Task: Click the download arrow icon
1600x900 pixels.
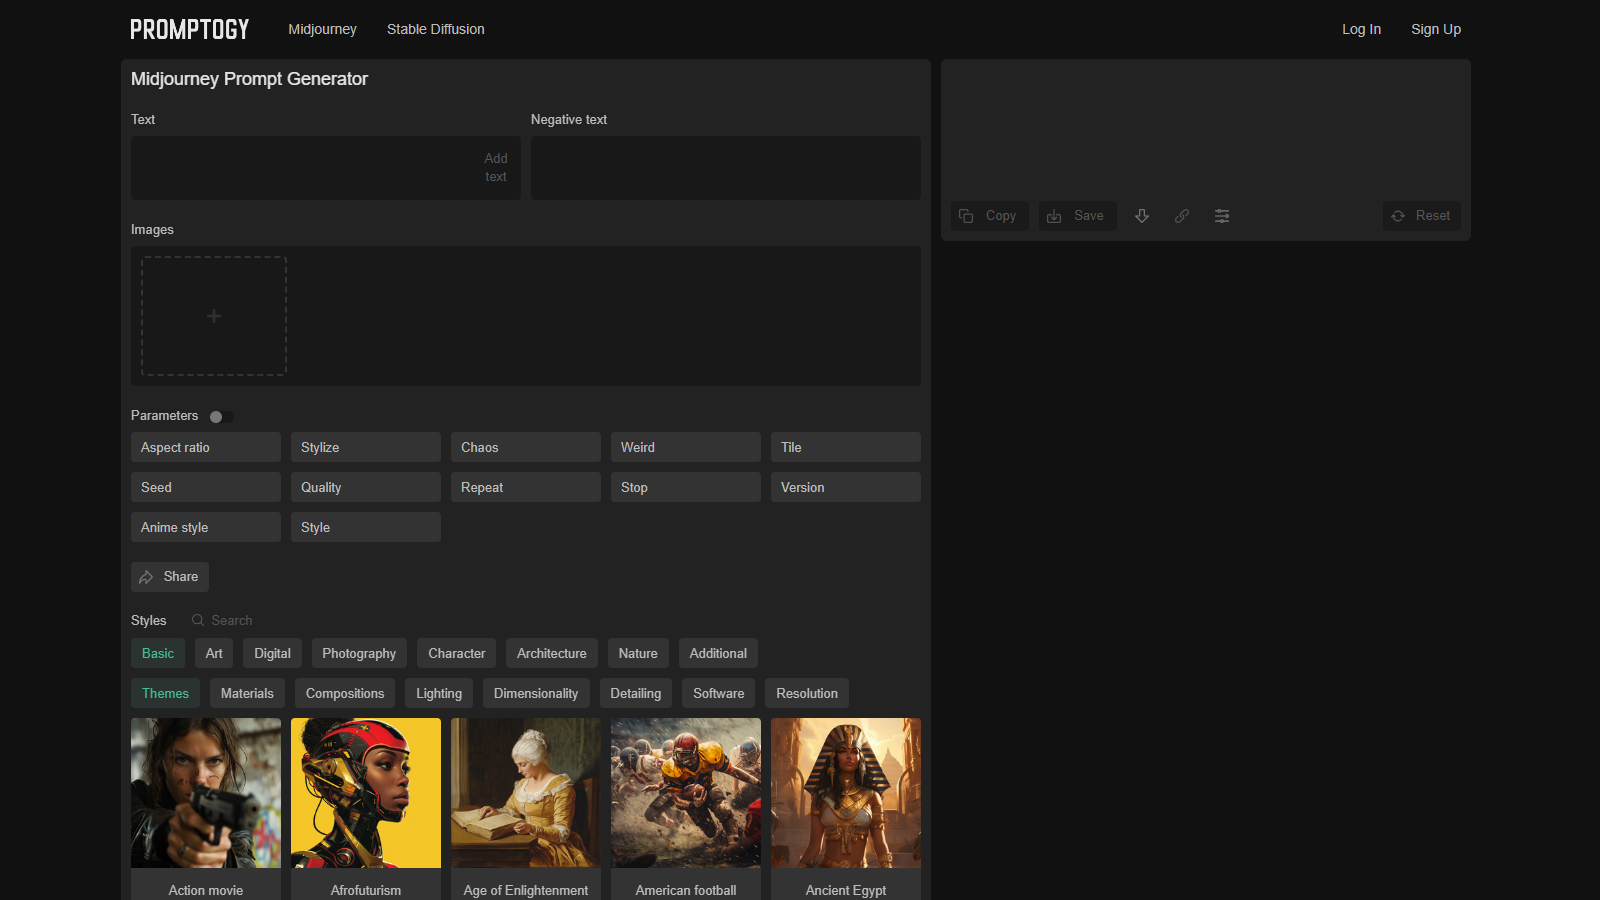Action: tap(1142, 216)
